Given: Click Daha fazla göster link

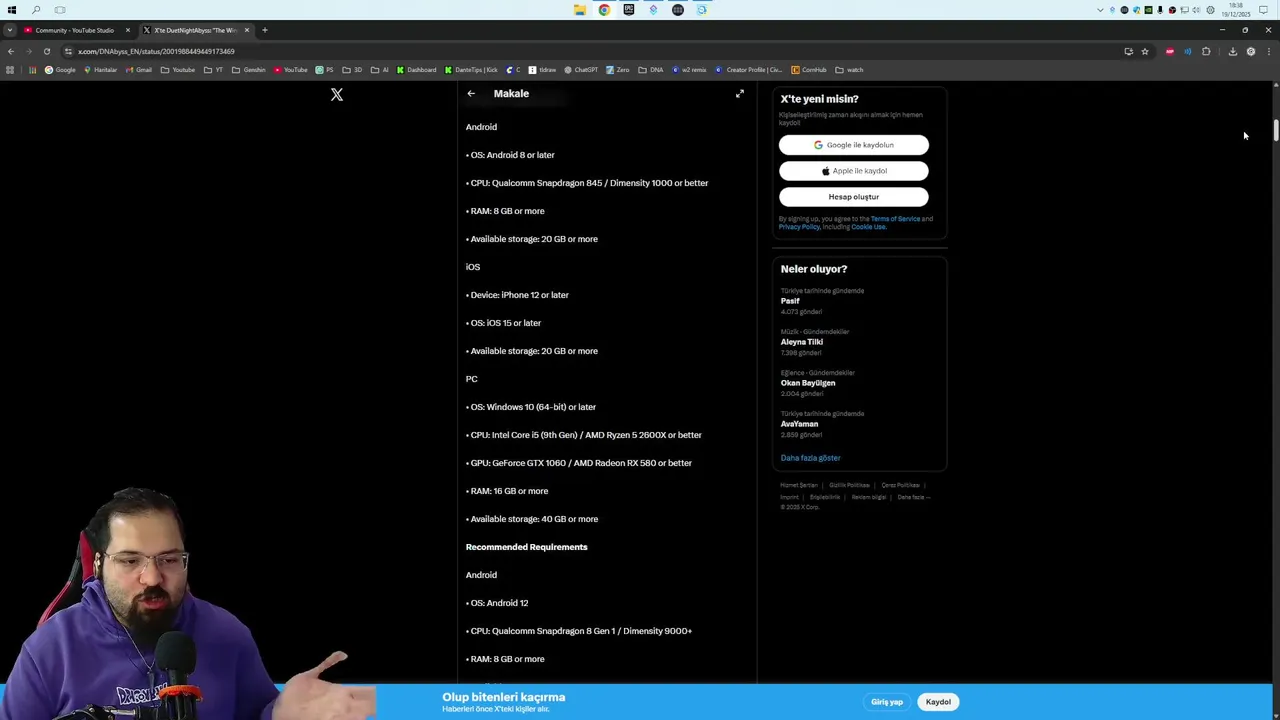Looking at the screenshot, I should (x=810, y=458).
